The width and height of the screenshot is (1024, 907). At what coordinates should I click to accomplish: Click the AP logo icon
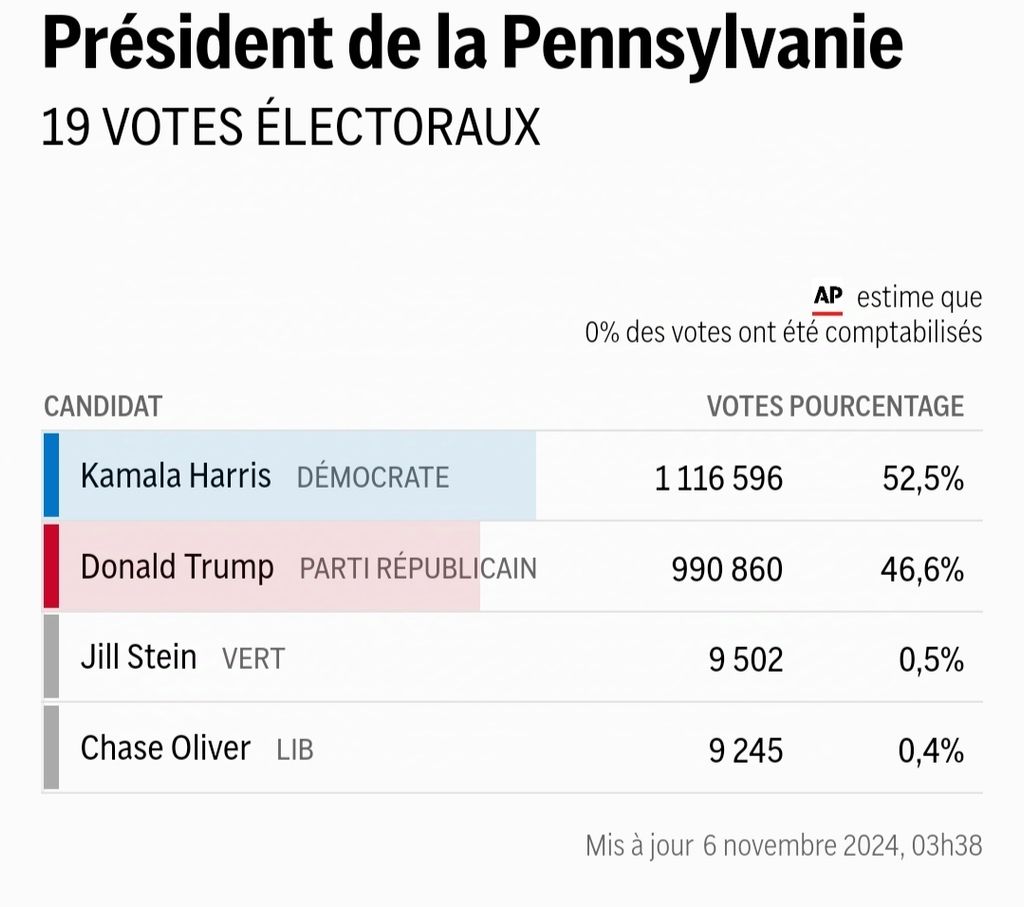point(828,297)
